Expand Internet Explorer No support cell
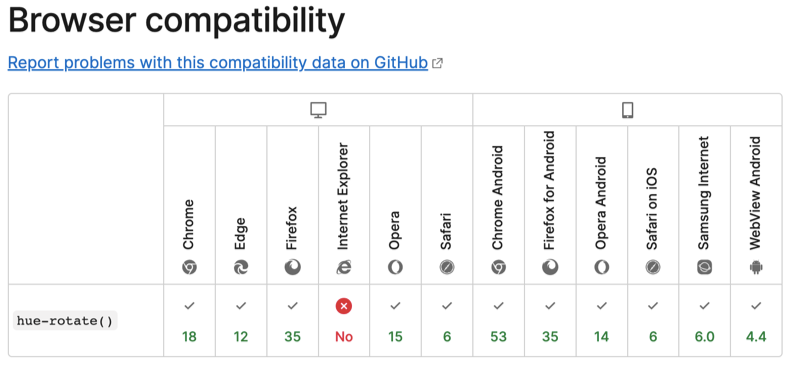 344,320
